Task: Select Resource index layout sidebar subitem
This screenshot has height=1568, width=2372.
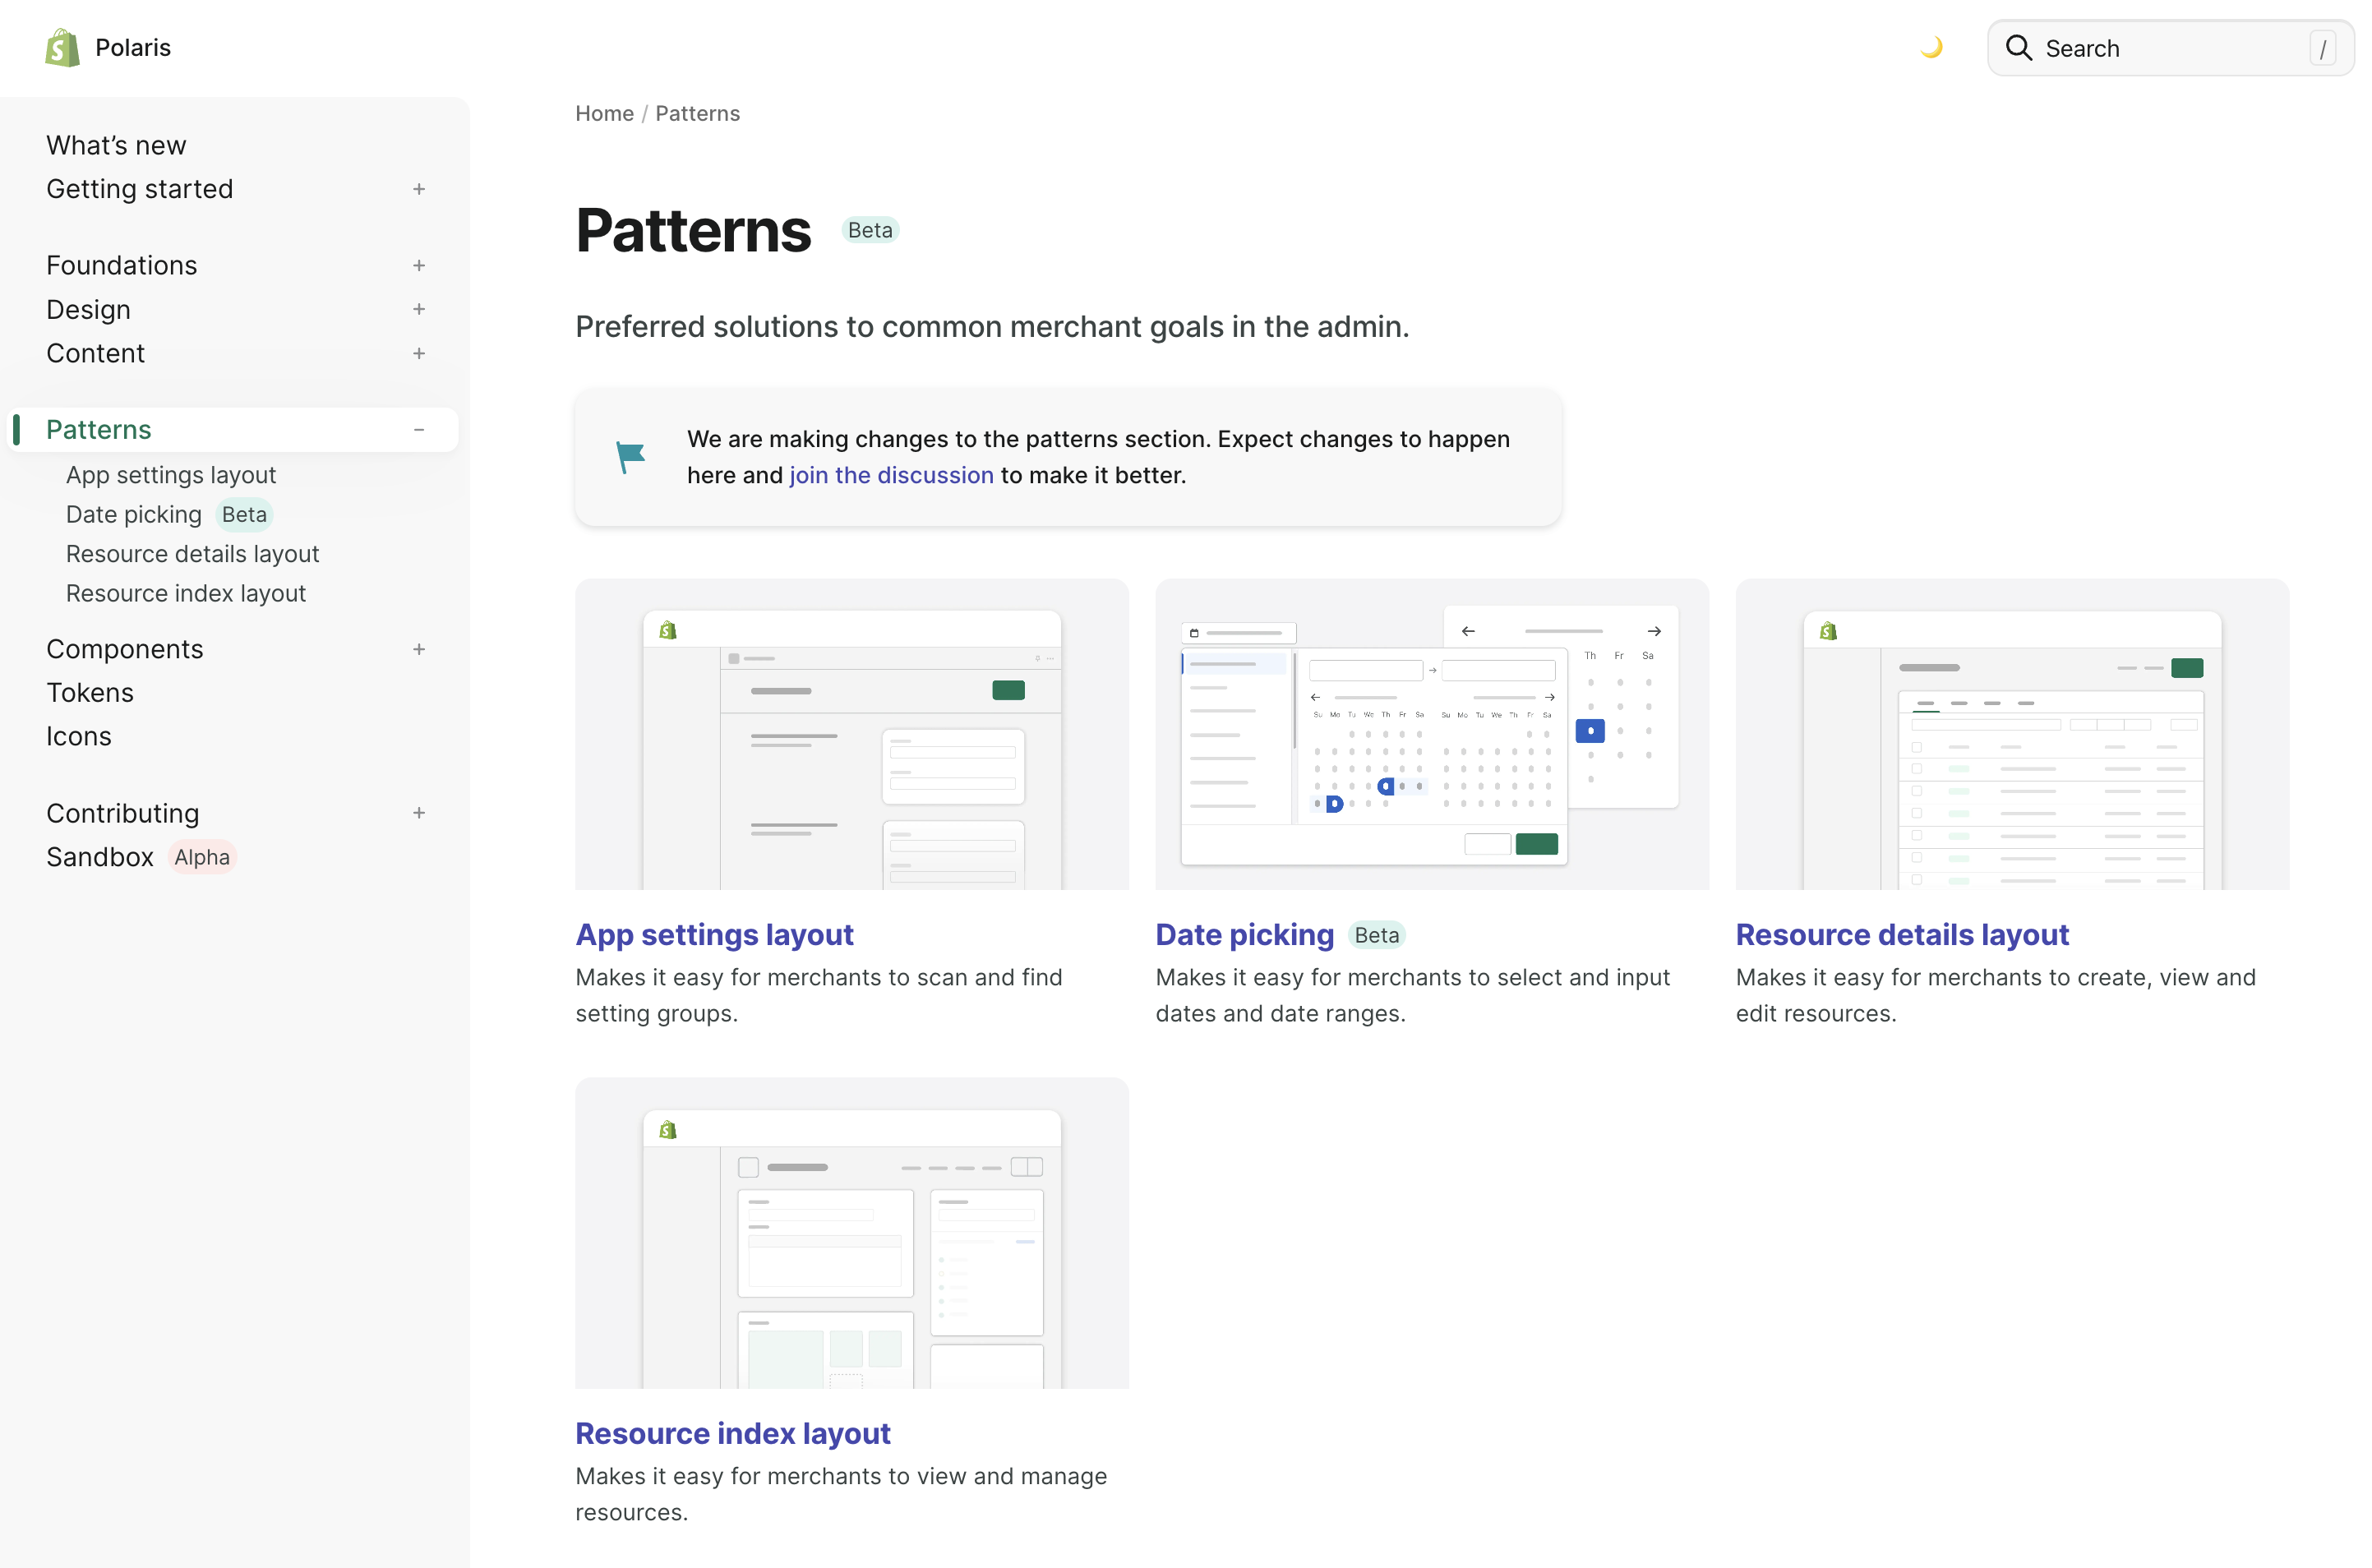Action: tap(186, 593)
